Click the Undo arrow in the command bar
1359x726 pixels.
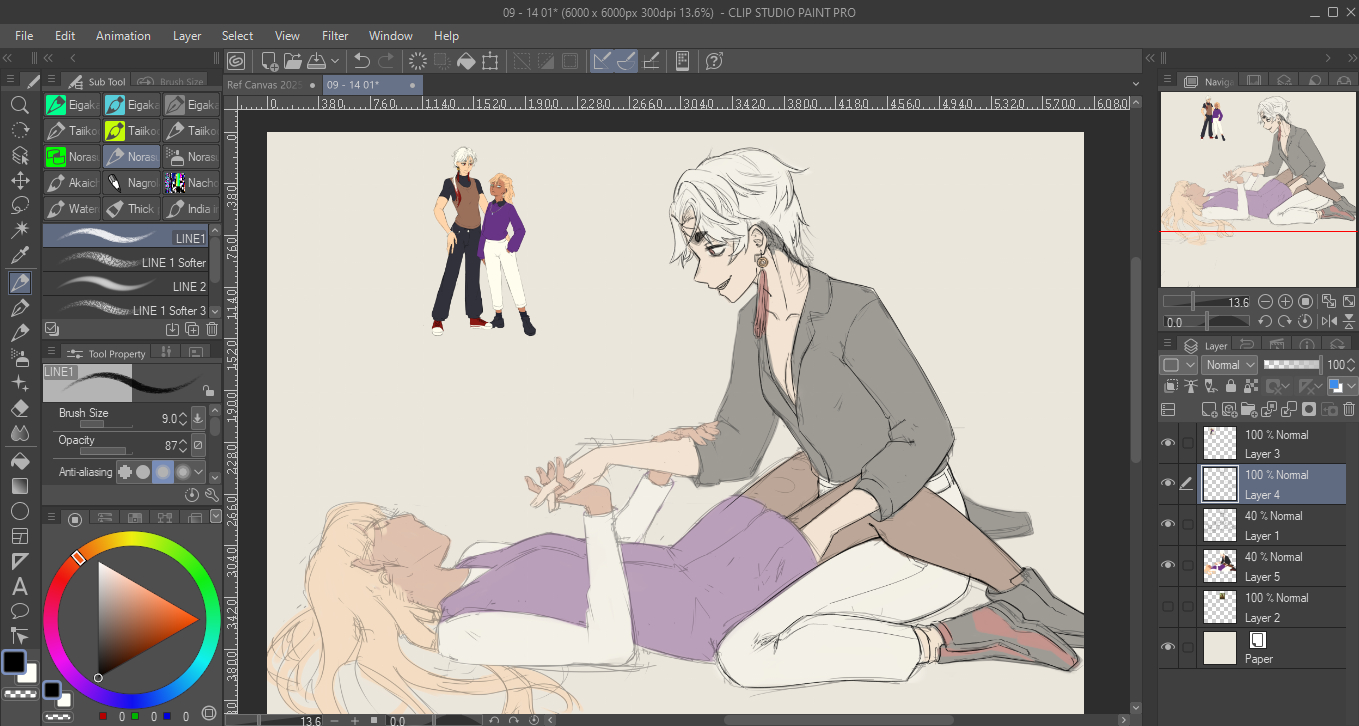pos(362,61)
